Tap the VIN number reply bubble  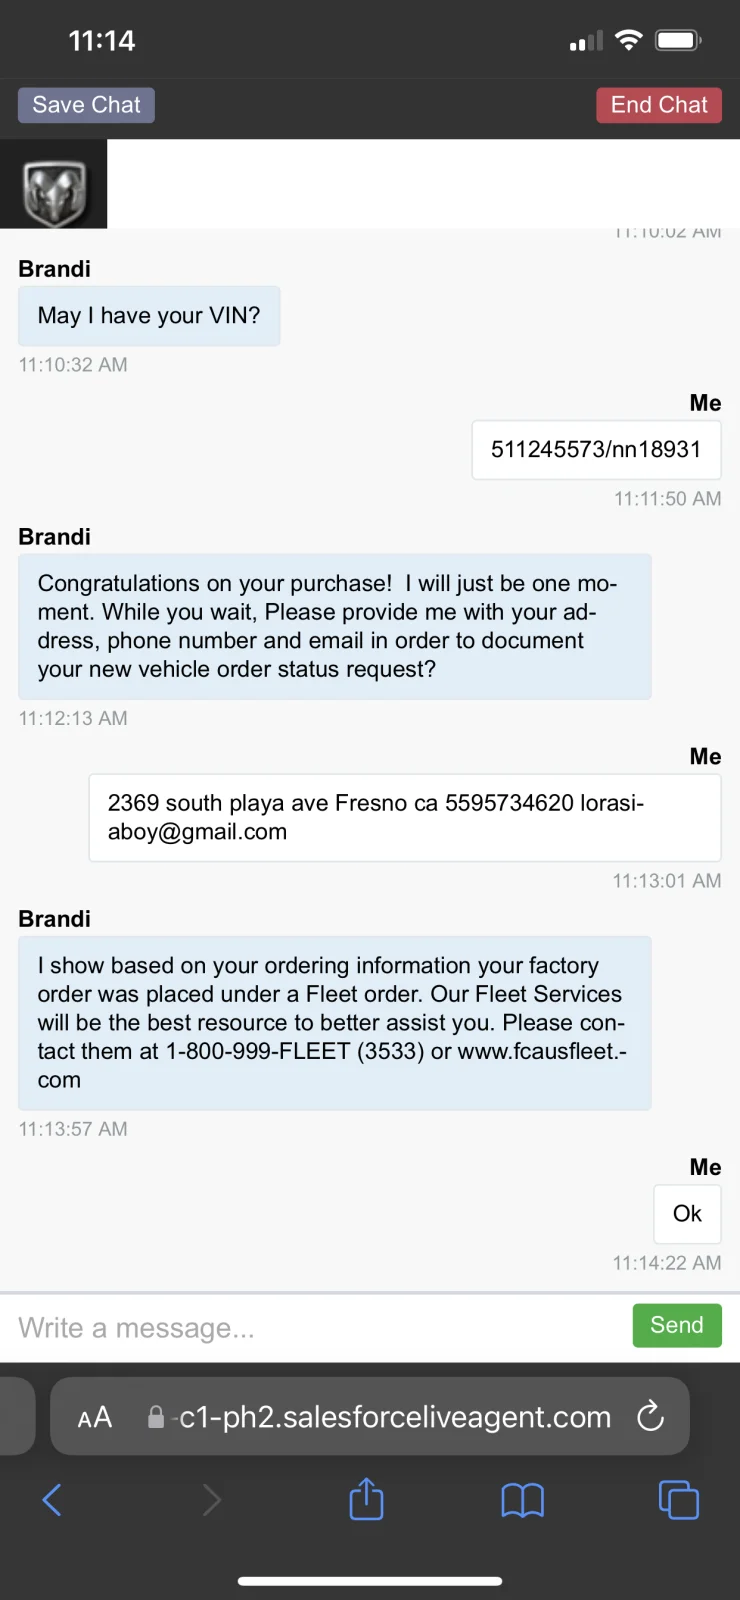coord(596,450)
